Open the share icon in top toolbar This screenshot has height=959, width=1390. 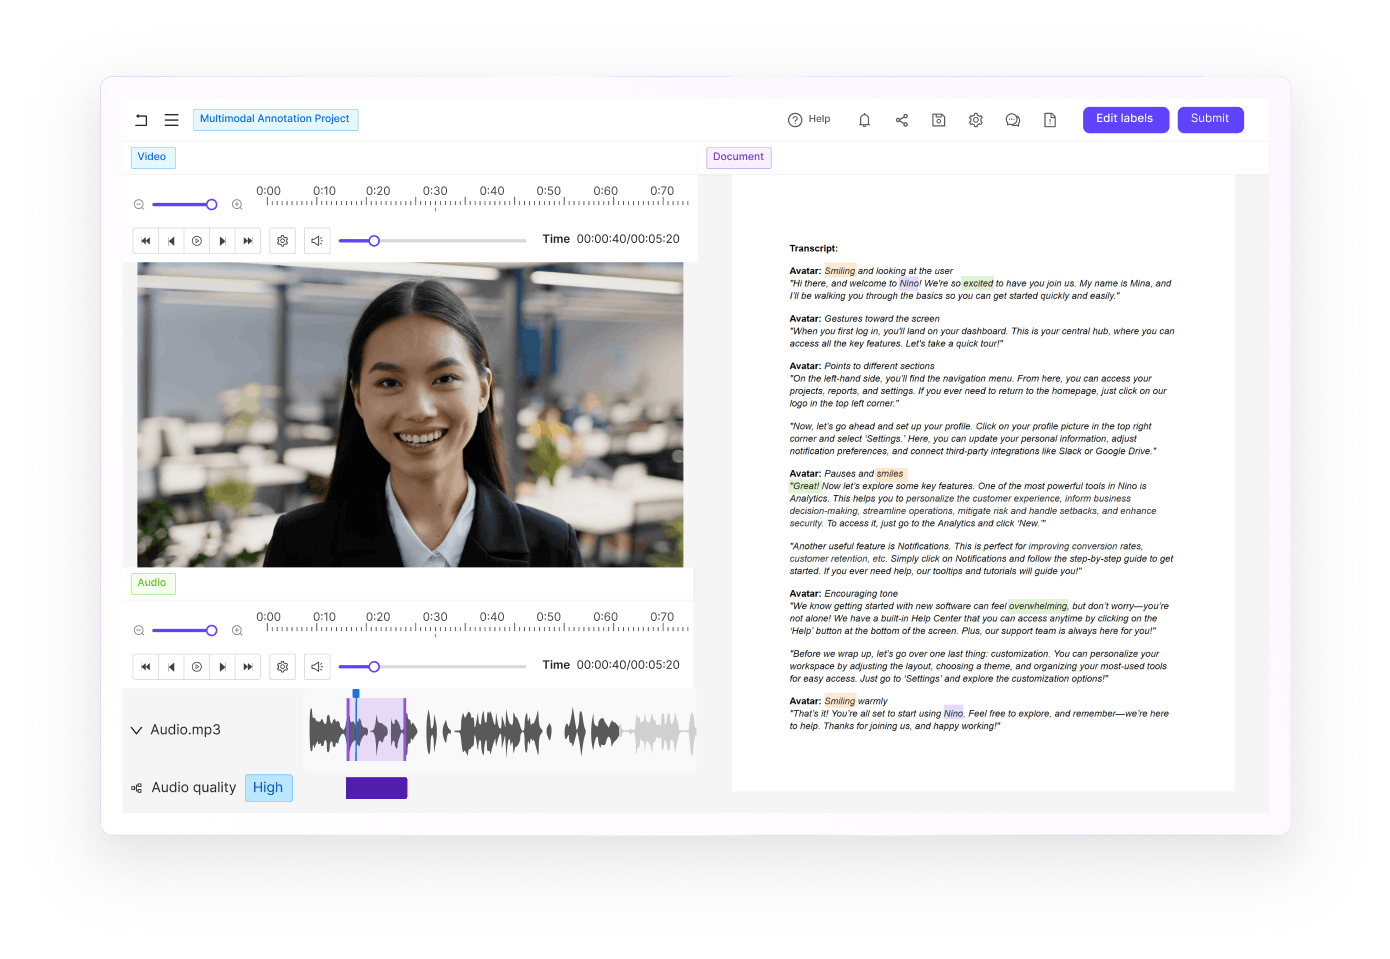click(x=902, y=120)
